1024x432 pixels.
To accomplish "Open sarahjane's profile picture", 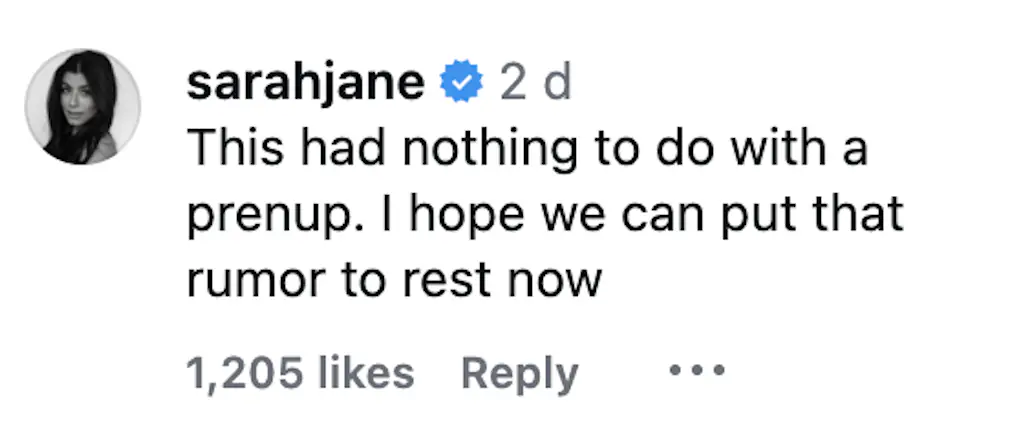I will pyautogui.click(x=83, y=108).
